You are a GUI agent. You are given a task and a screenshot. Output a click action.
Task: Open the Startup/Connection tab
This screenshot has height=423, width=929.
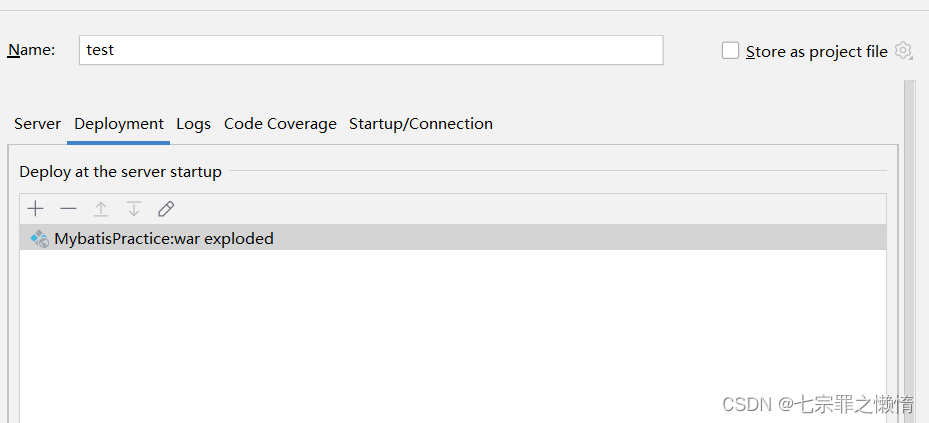tap(421, 124)
